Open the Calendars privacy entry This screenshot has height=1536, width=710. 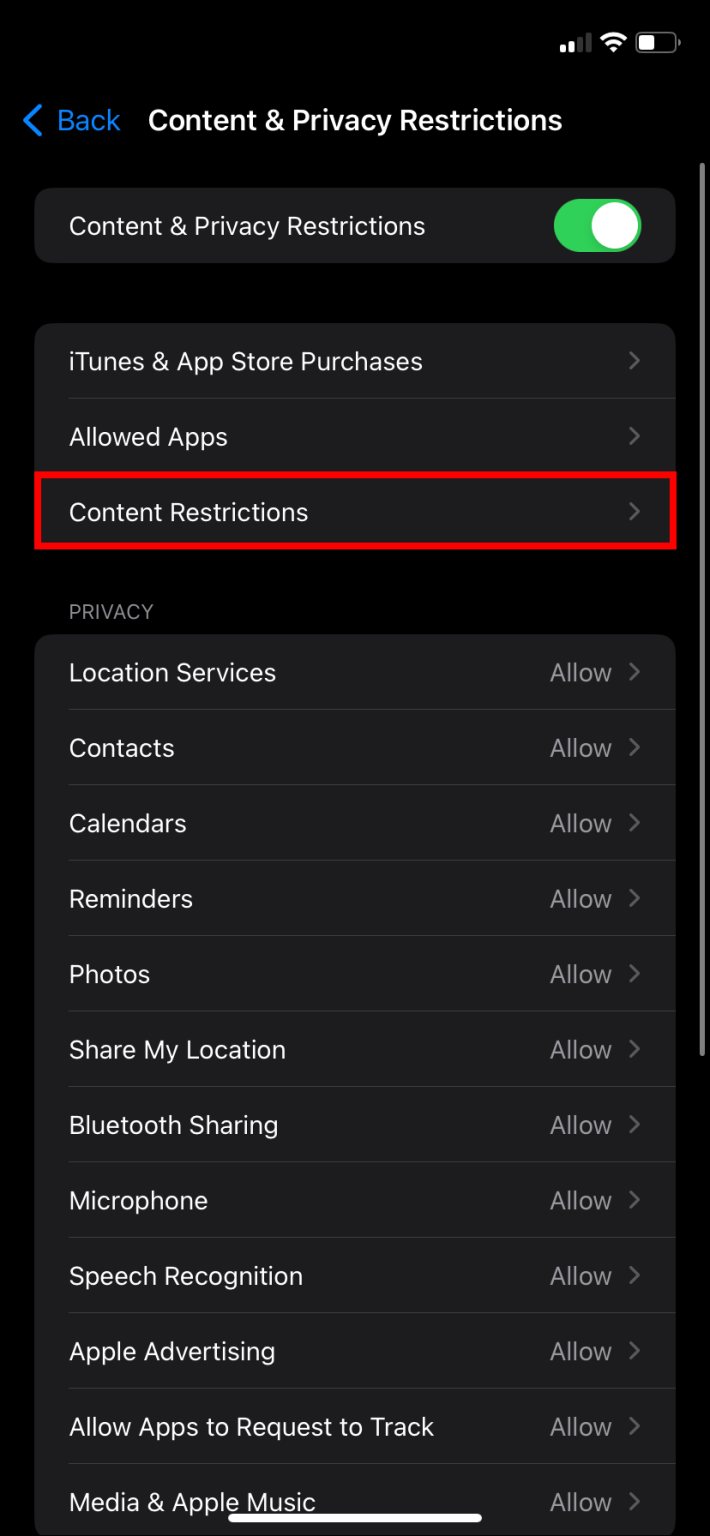pos(355,822)
